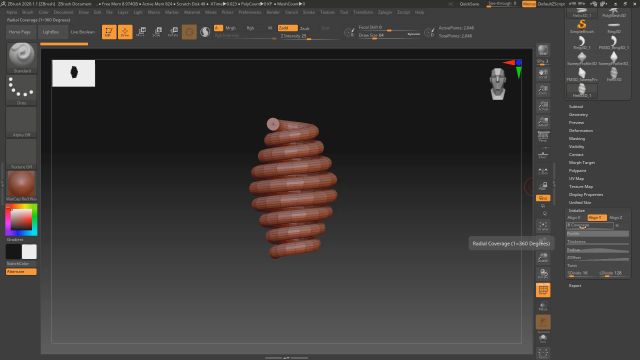This screenshot has width=640, height=360.
Task: Click the Zoom document icon
Action: coord(543,89)
